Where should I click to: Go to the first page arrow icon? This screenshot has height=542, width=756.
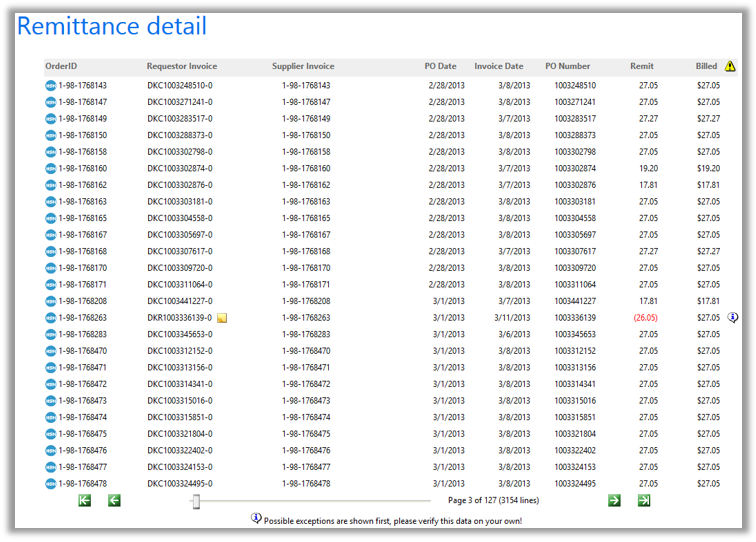coord(84,501)
